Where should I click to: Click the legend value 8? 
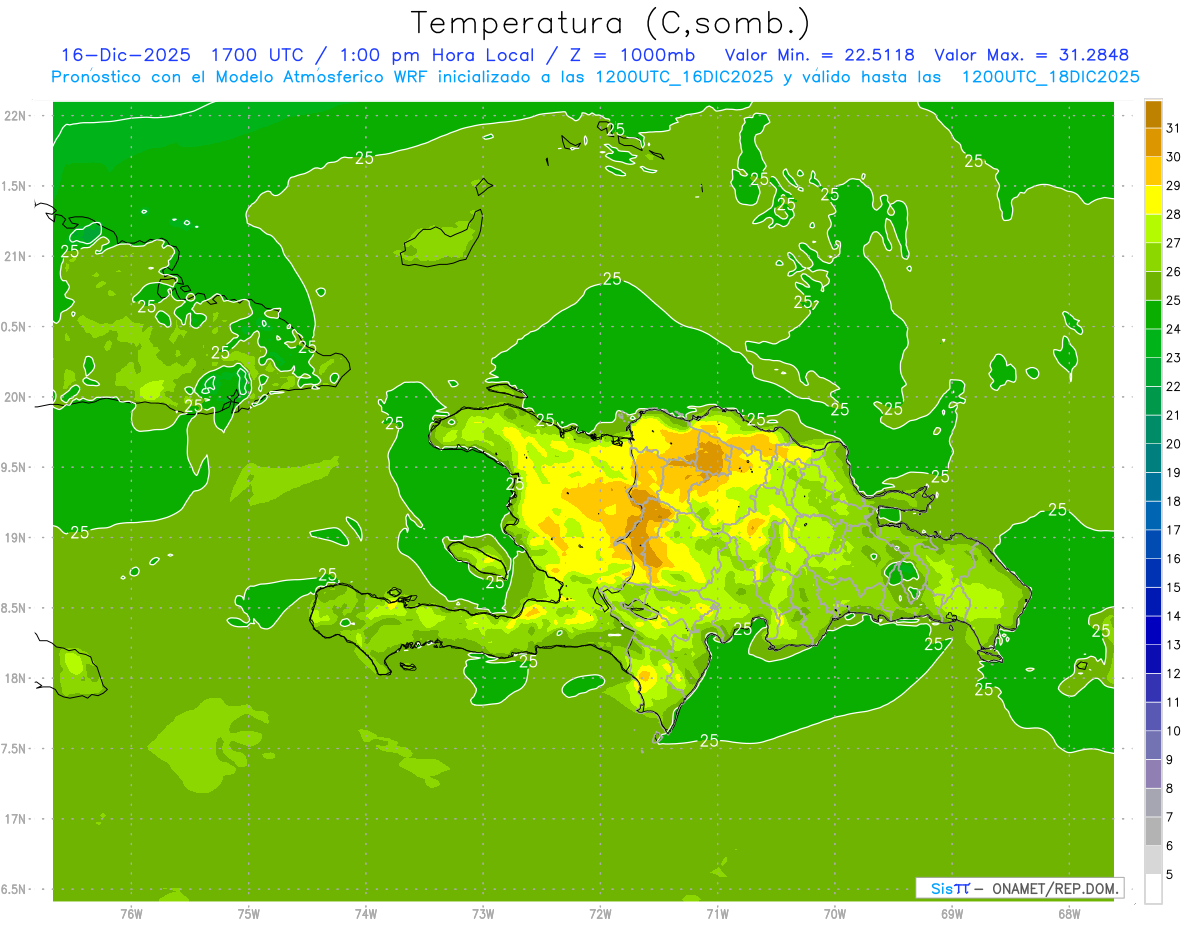click(x=1170, y=788)
